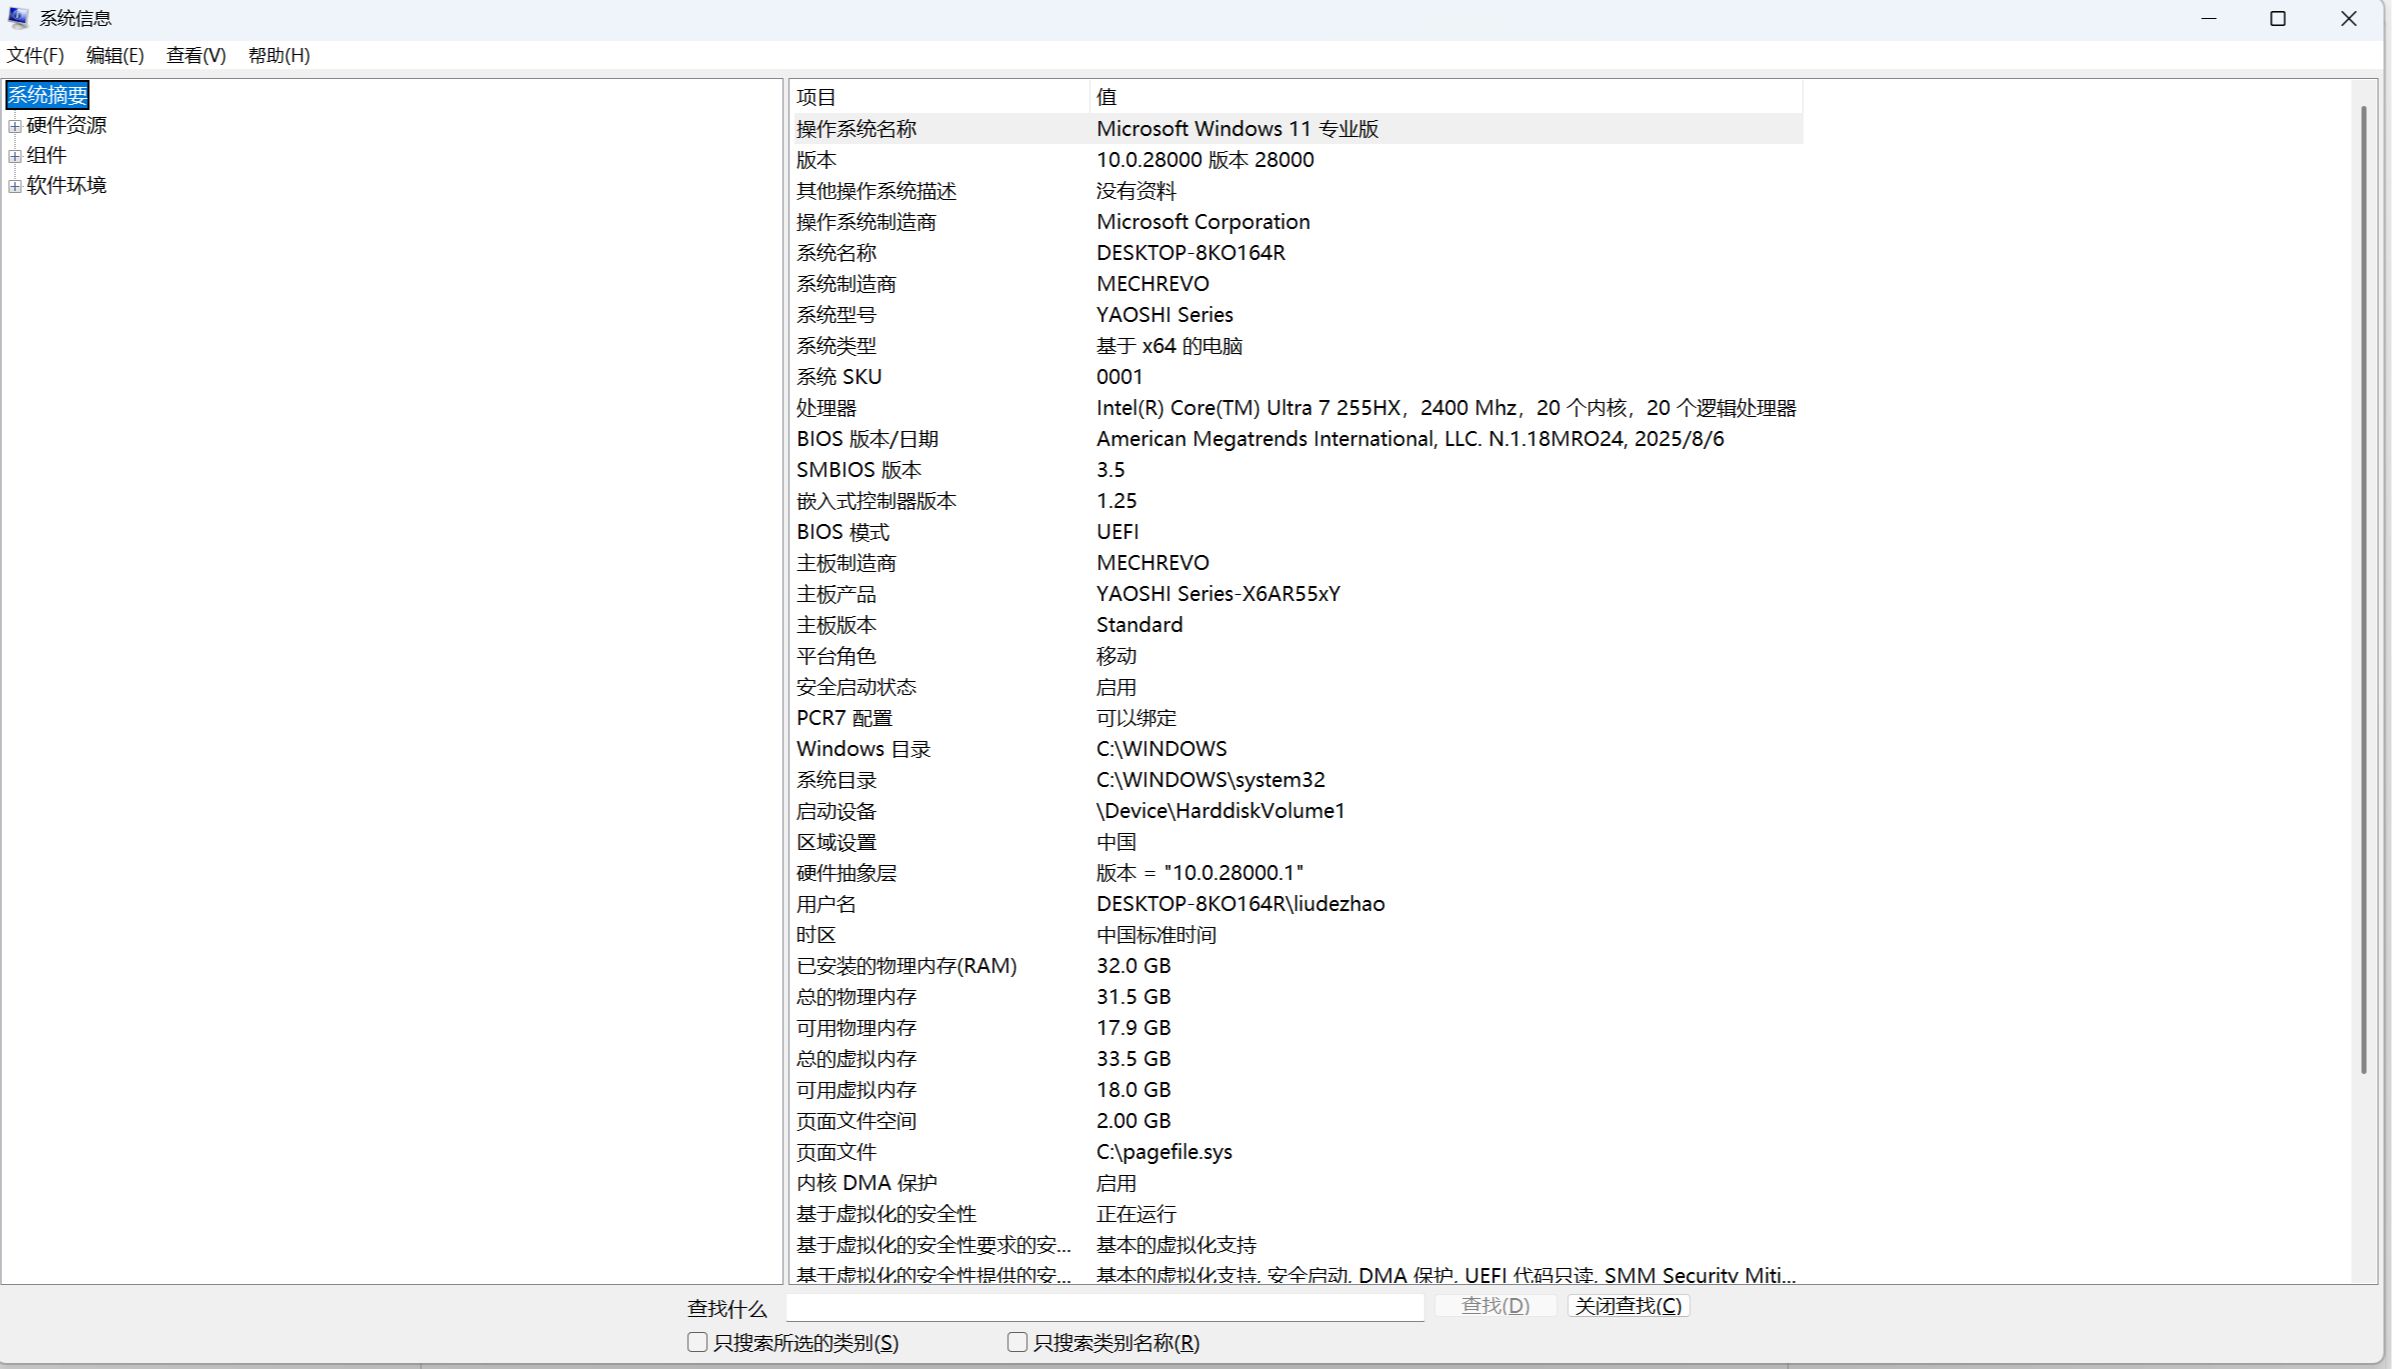Select the 软件环境 category label
The height and width of the screenshot is (1369, 2392).
click(66, 185)
